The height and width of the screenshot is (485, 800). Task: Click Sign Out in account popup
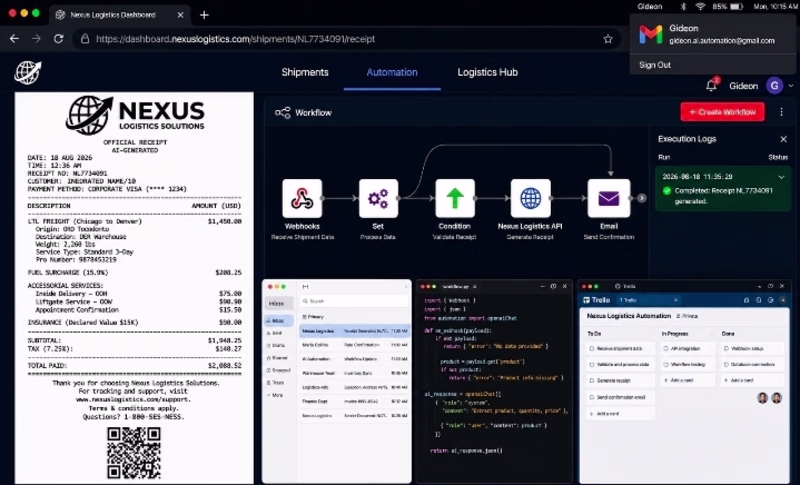tap(655, 65)
